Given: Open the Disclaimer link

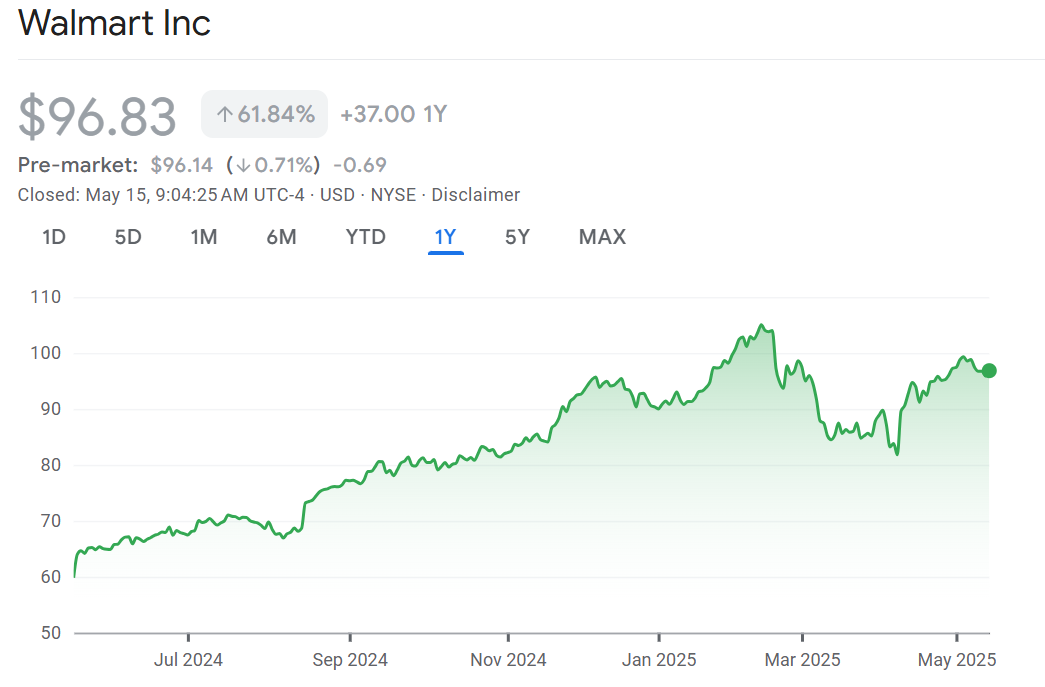Looking at the screenshot, I should click(x=475, y=195).
